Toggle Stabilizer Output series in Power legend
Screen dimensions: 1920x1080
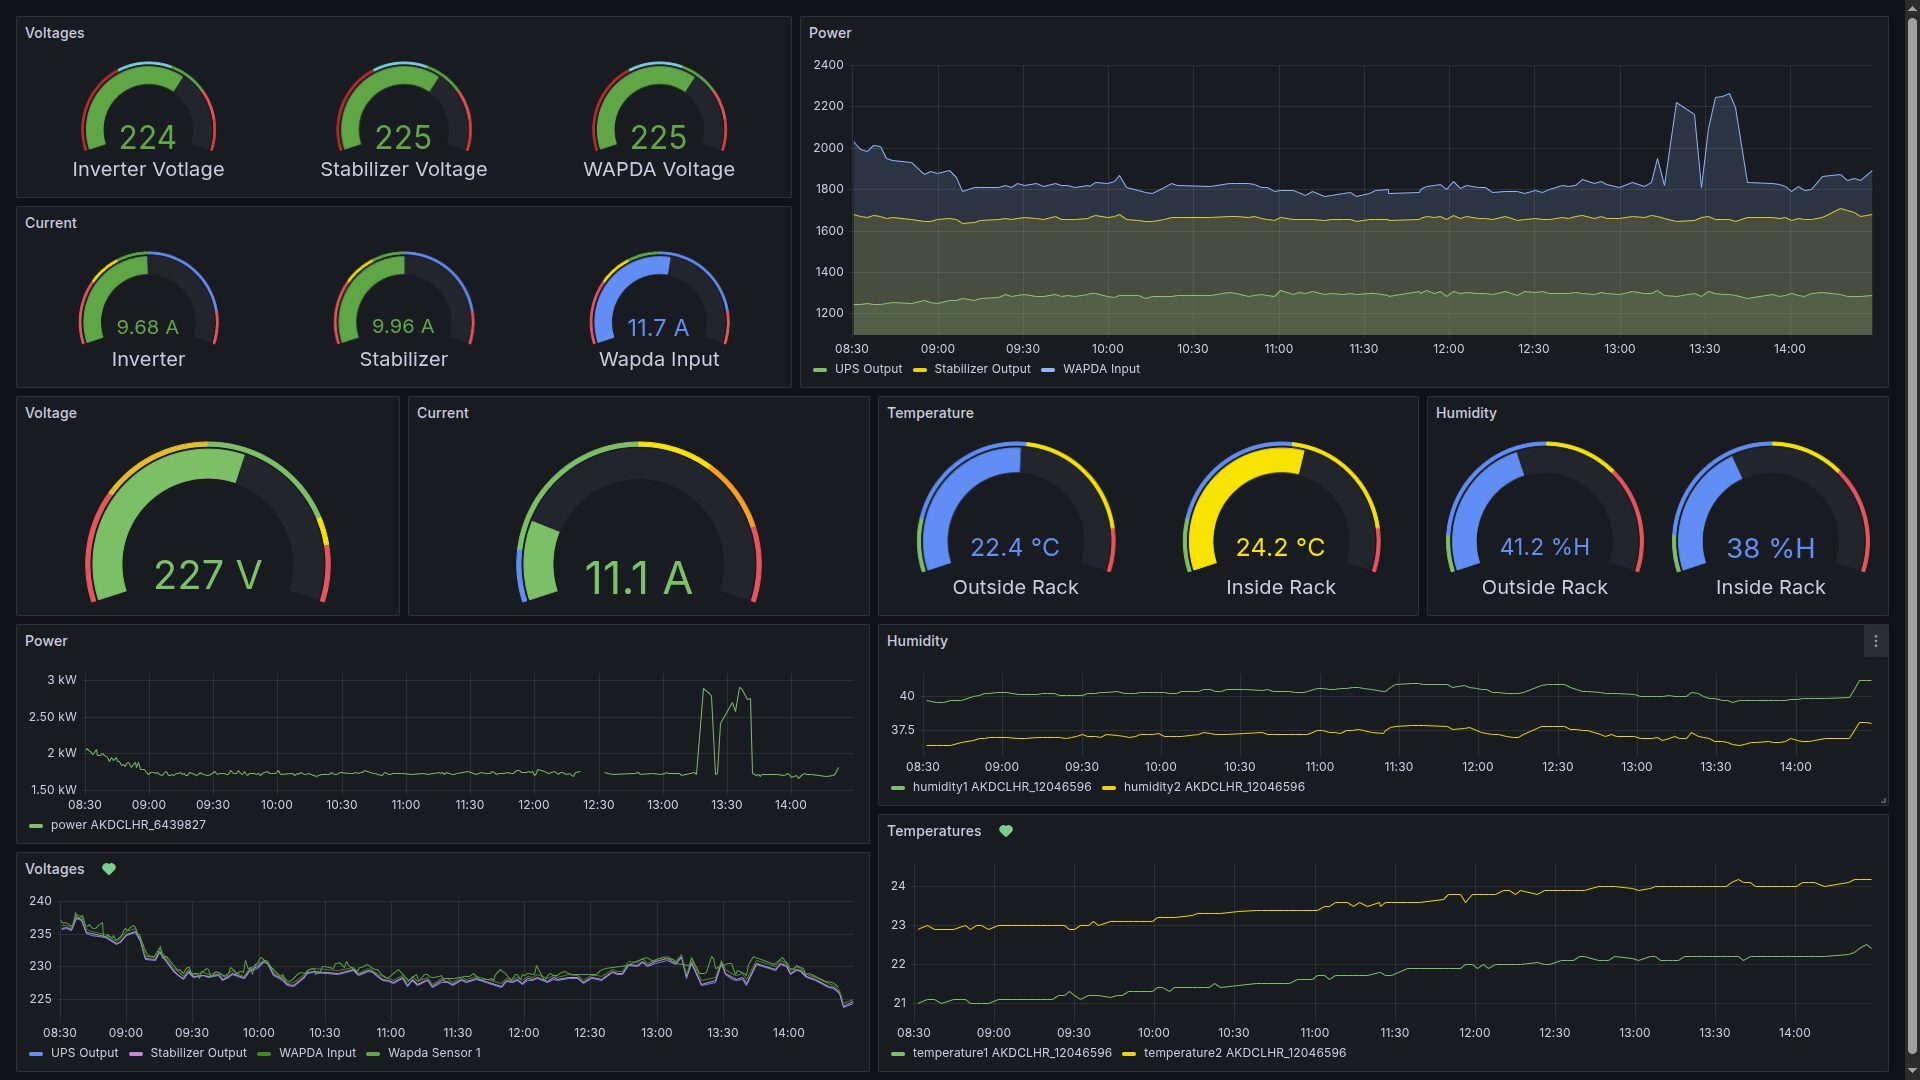pos(981,369)
